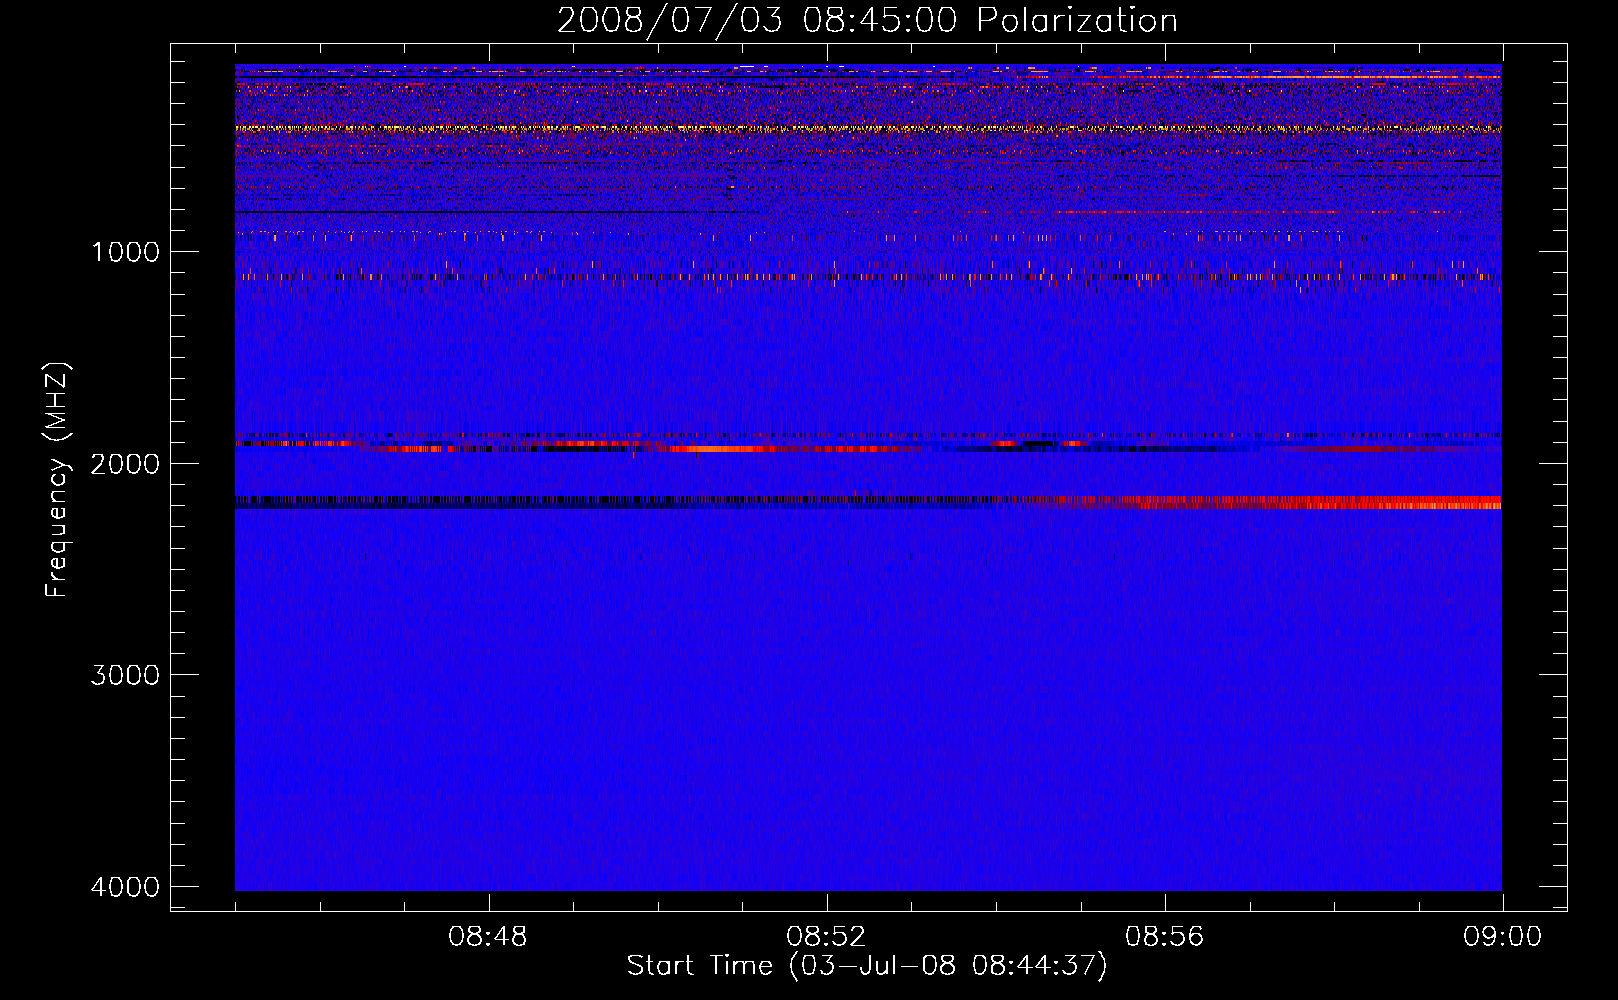
Task: Click the 1000 frequency tick label
Action: (x=125, y=251)
